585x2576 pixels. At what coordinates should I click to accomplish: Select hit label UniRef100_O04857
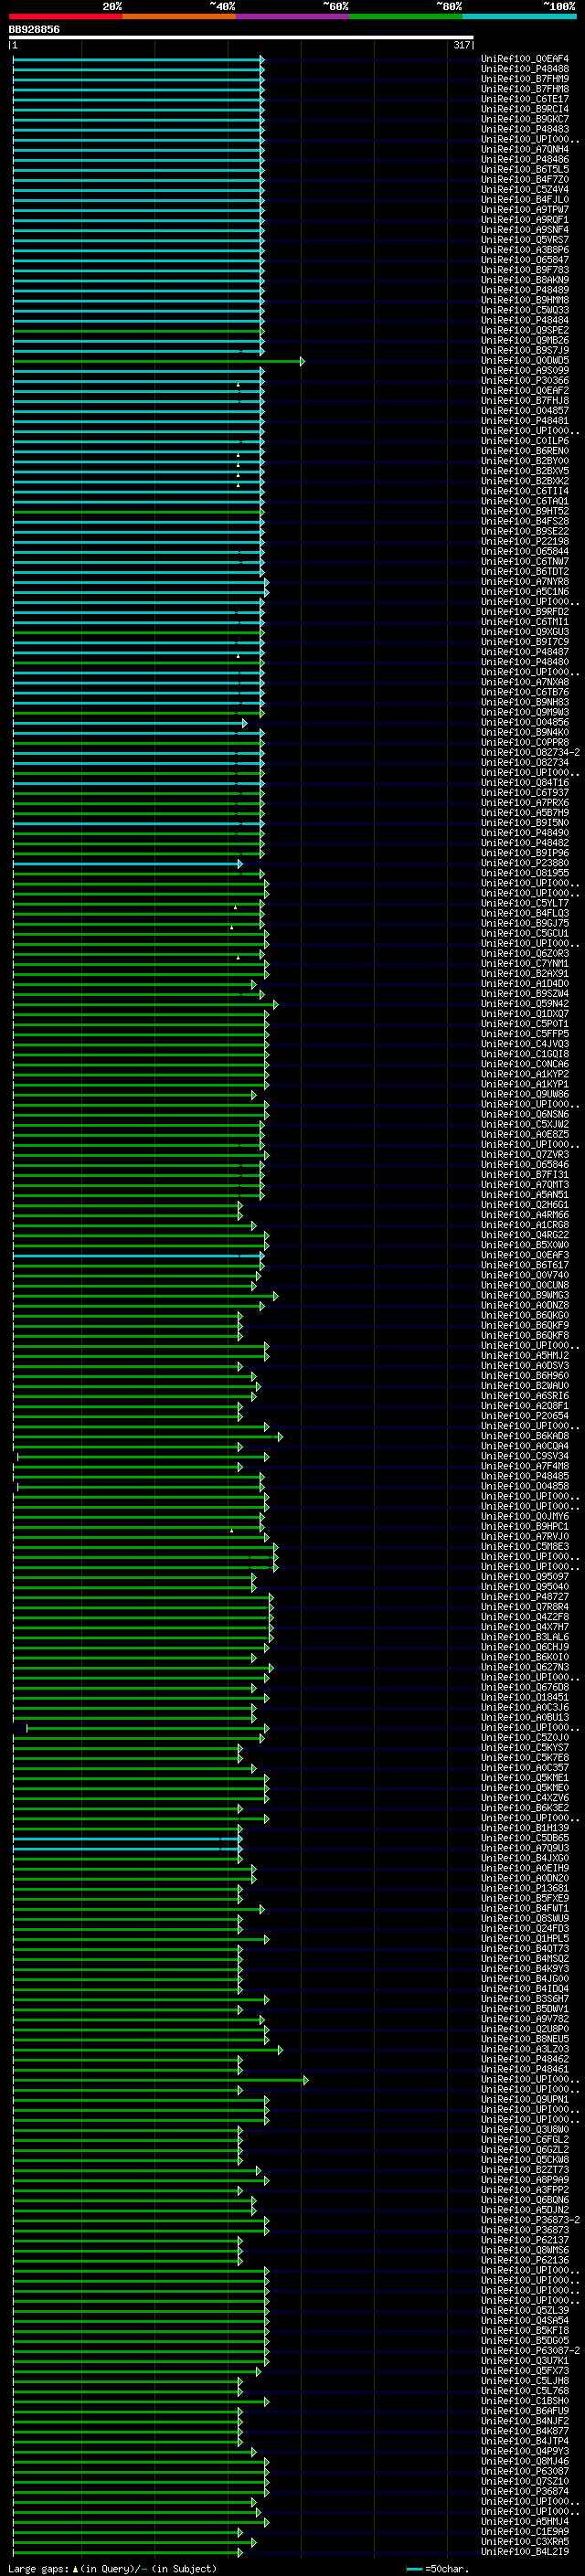[525, 411]
